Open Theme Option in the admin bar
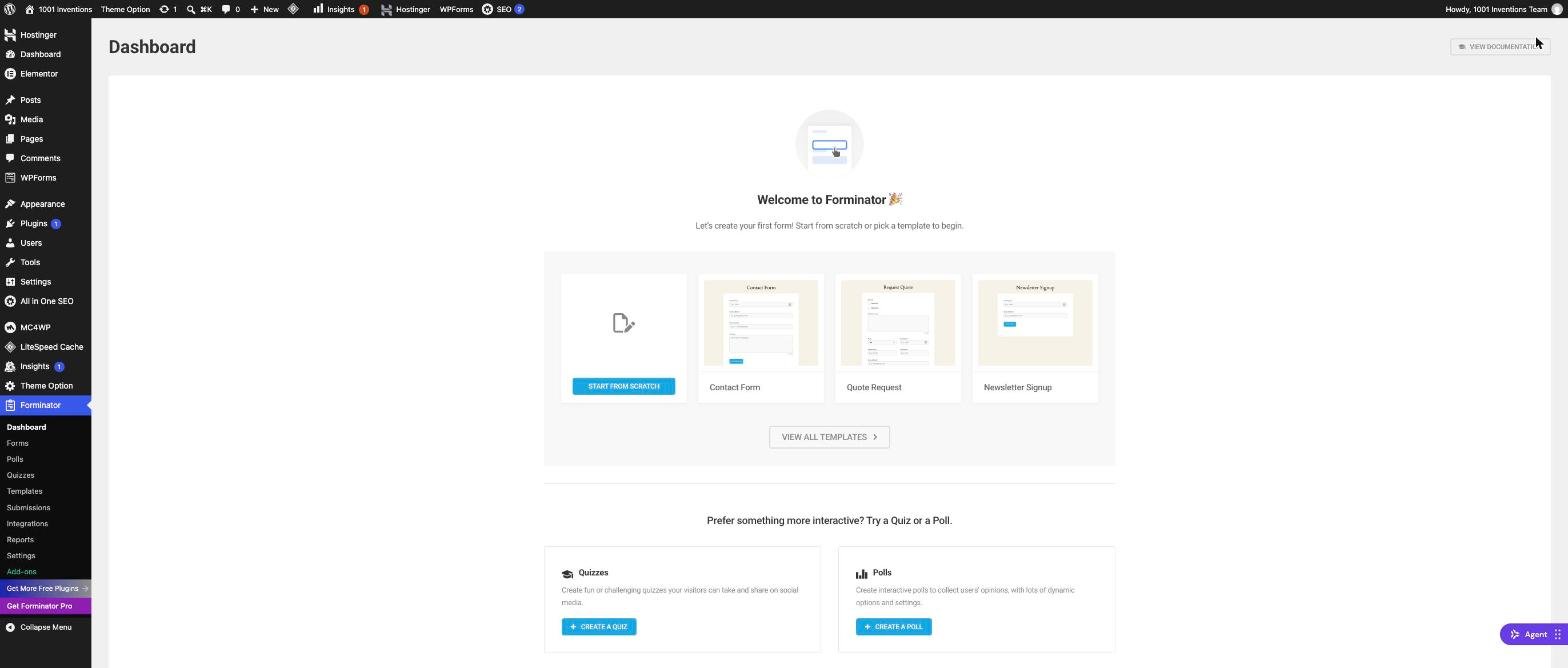The image size is (1568, 668). click(x=125, y=9)
